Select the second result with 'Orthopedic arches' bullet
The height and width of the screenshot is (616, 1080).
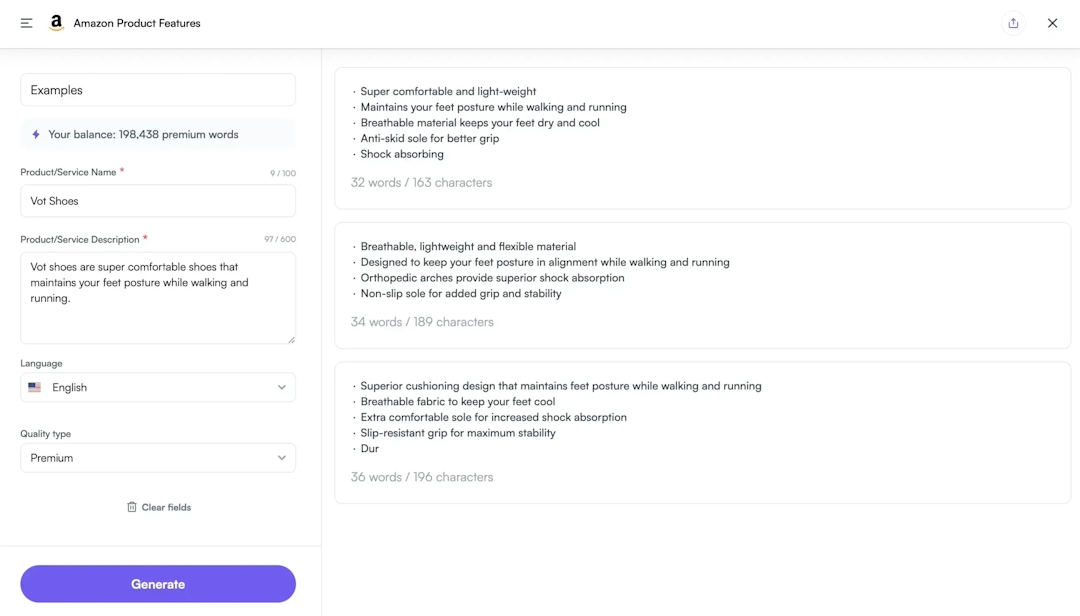coord(702,285)
